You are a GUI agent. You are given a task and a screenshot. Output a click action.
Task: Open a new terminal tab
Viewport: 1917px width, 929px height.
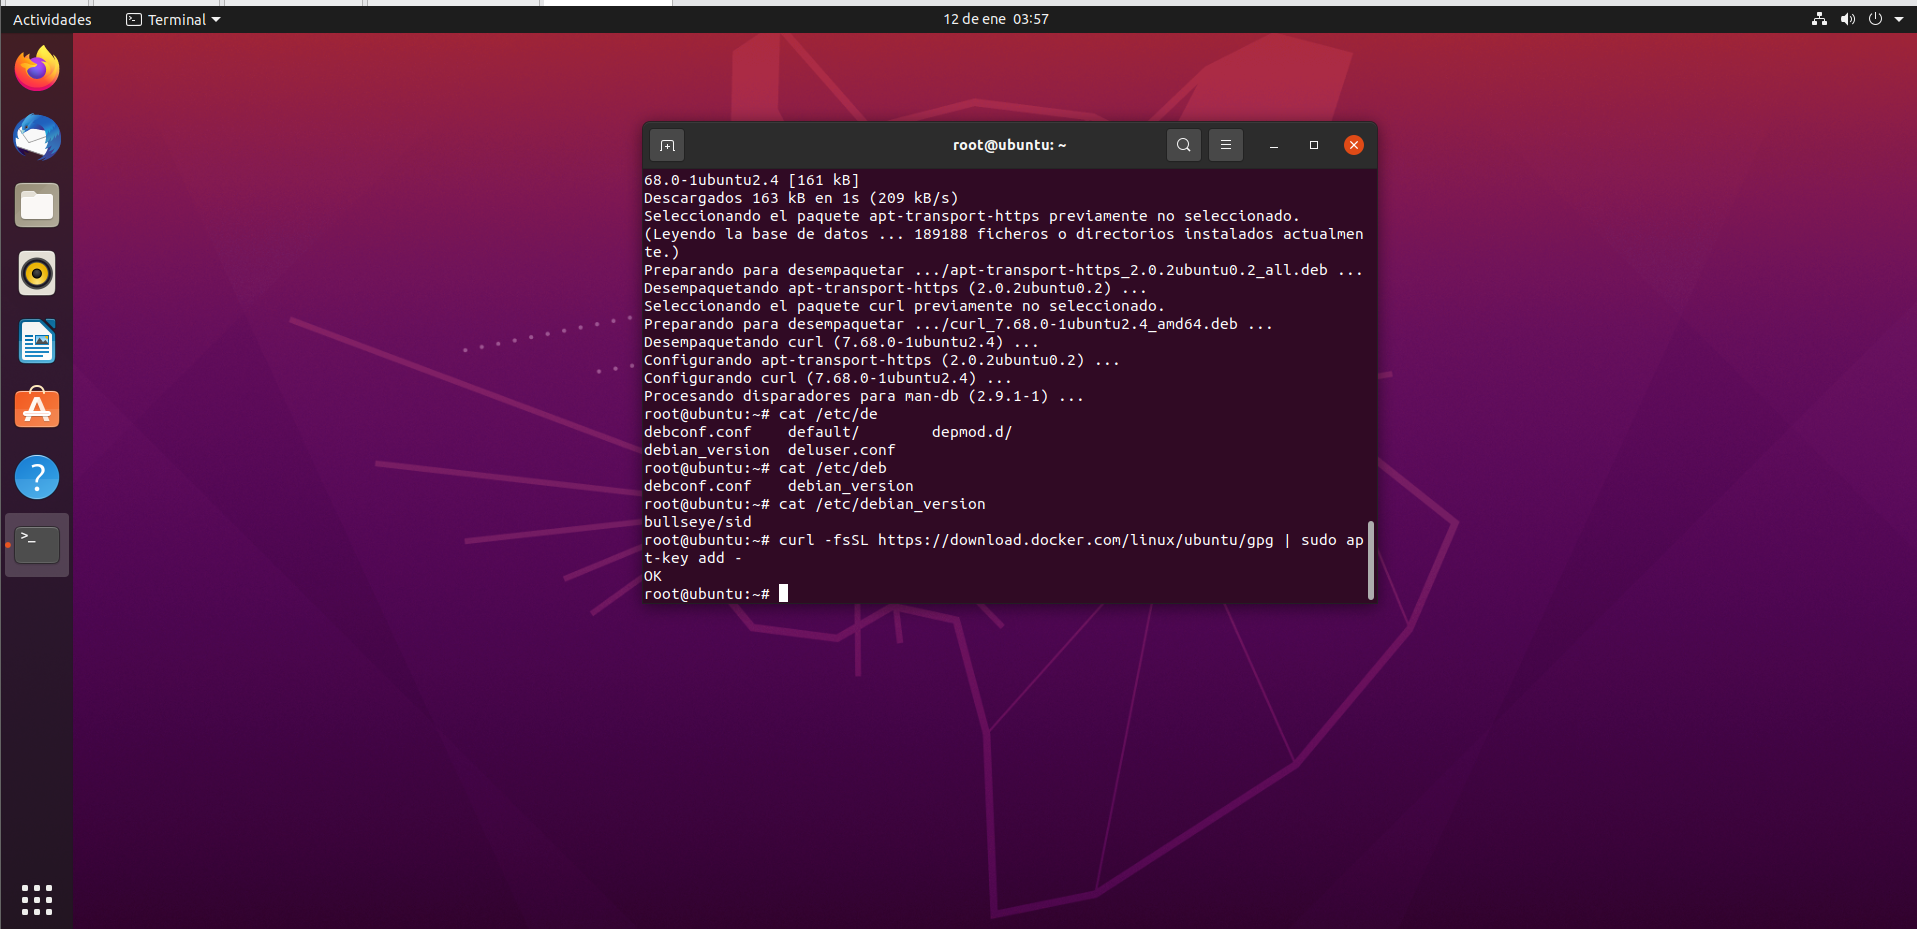[x=666, y=145]
